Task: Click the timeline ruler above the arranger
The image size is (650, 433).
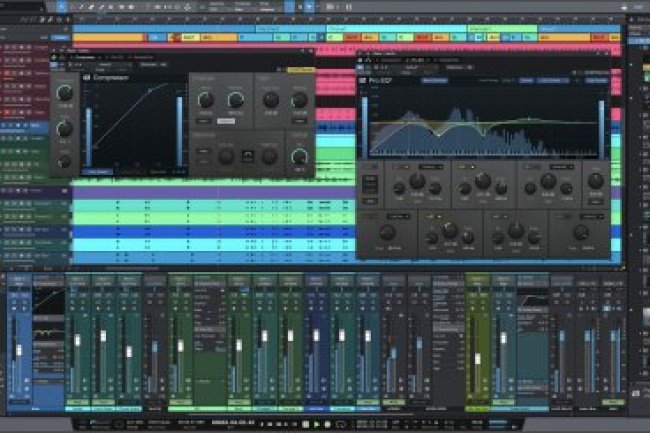Action: (x=347, y=19)
